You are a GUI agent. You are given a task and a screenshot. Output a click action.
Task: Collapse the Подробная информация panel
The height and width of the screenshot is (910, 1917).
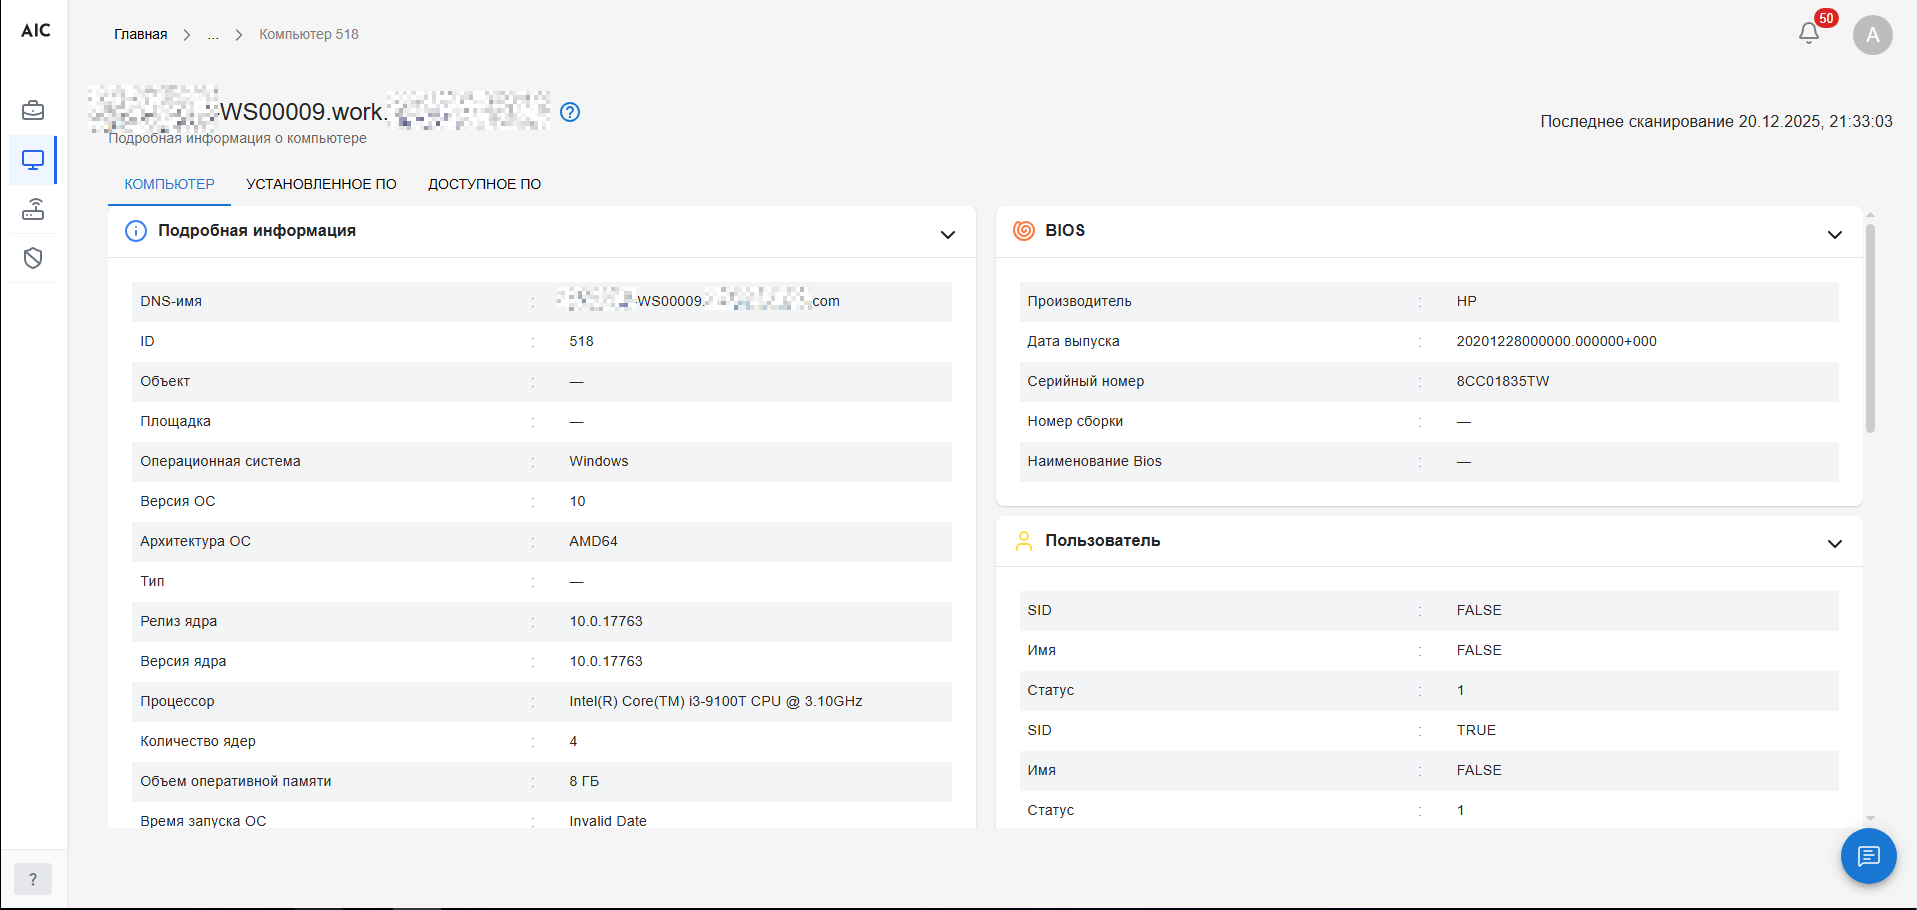(x=947, y=234)
